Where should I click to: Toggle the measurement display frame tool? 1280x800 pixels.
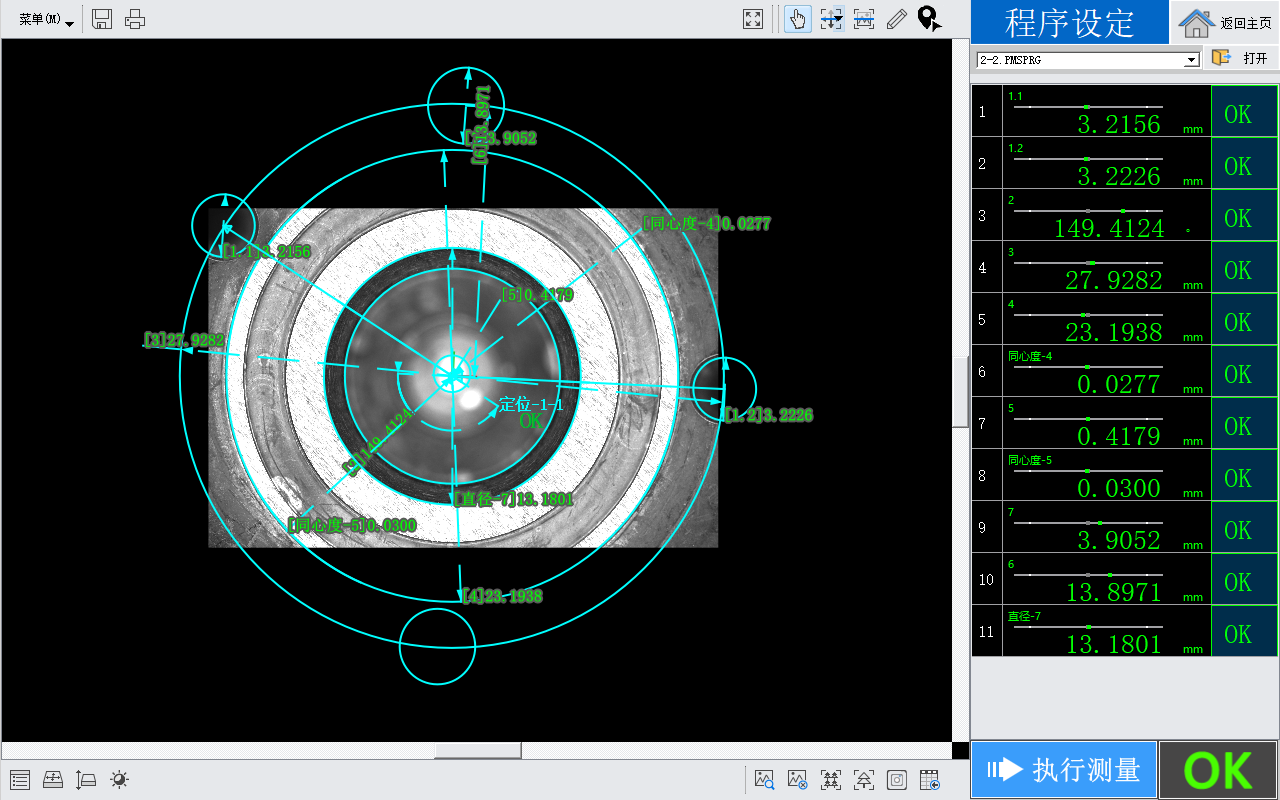tap(864, 19)
